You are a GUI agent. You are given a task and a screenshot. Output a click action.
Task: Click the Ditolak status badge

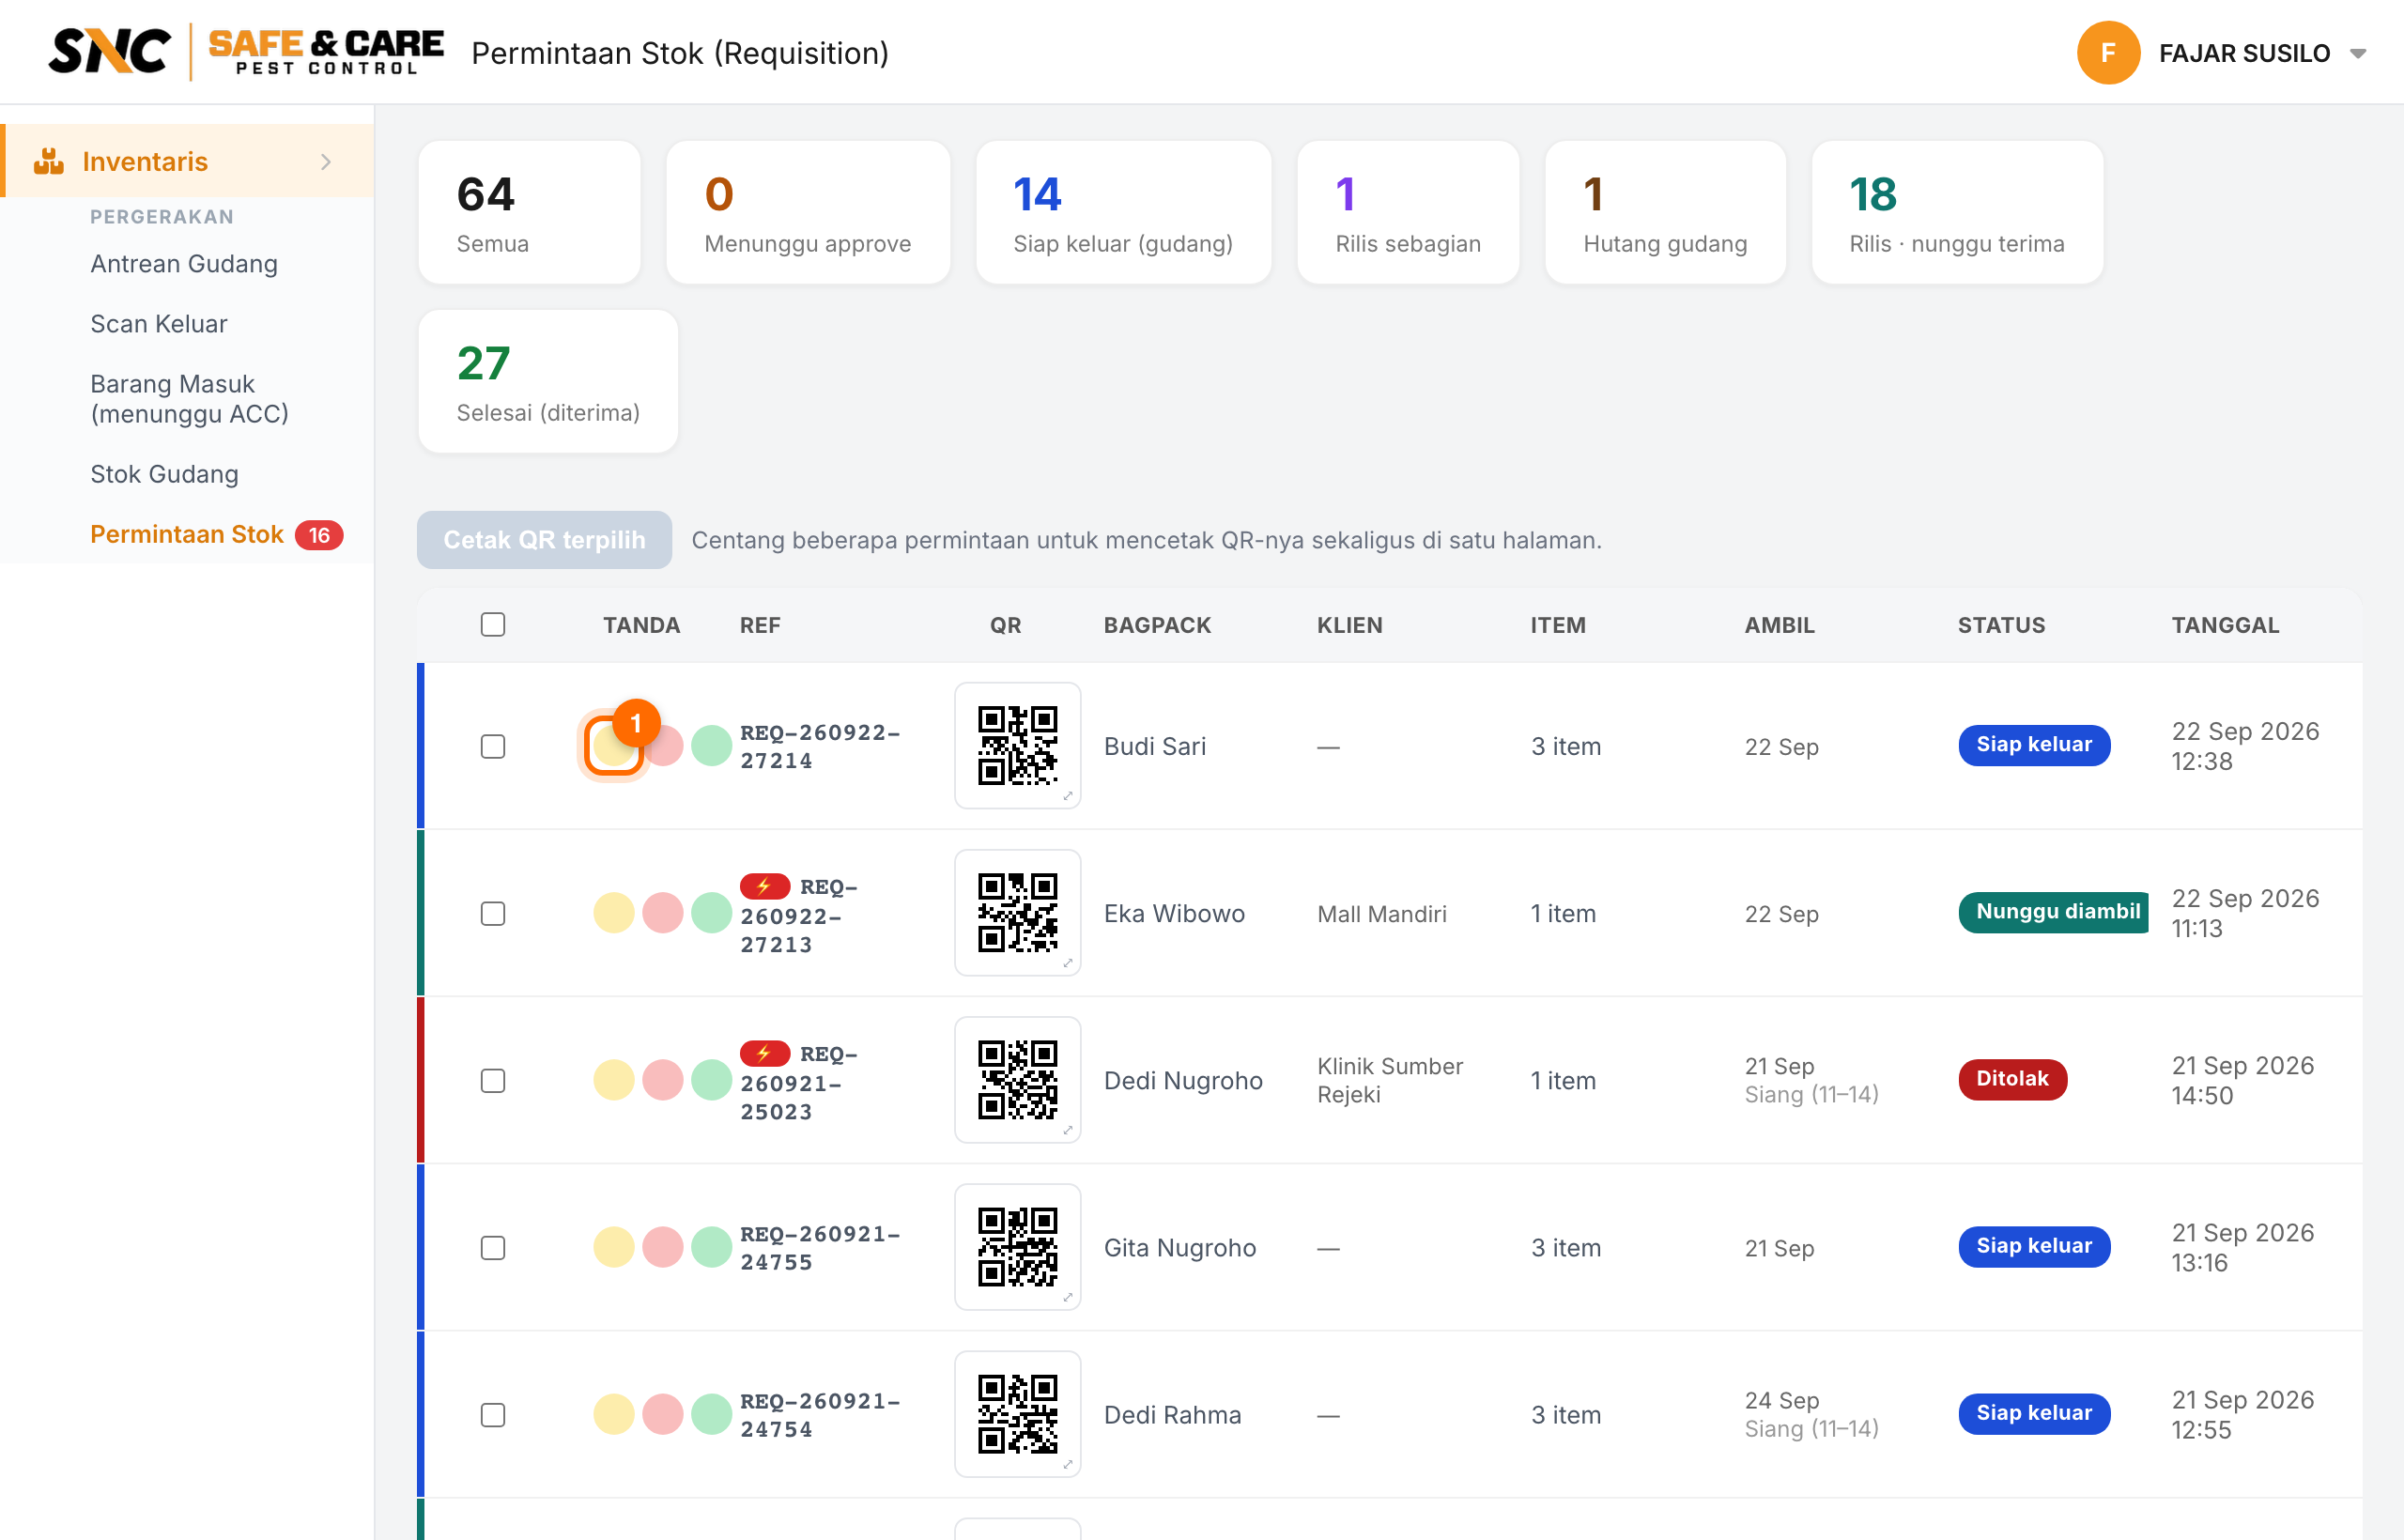pyautogui.click(x=2012, y=1079)
